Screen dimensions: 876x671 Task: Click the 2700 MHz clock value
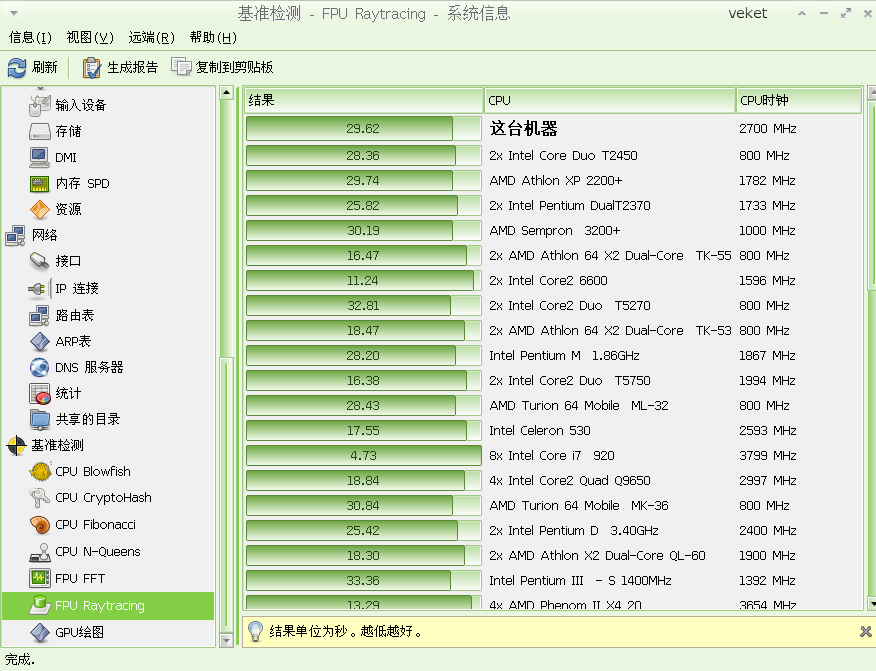(x=768, y=129)
